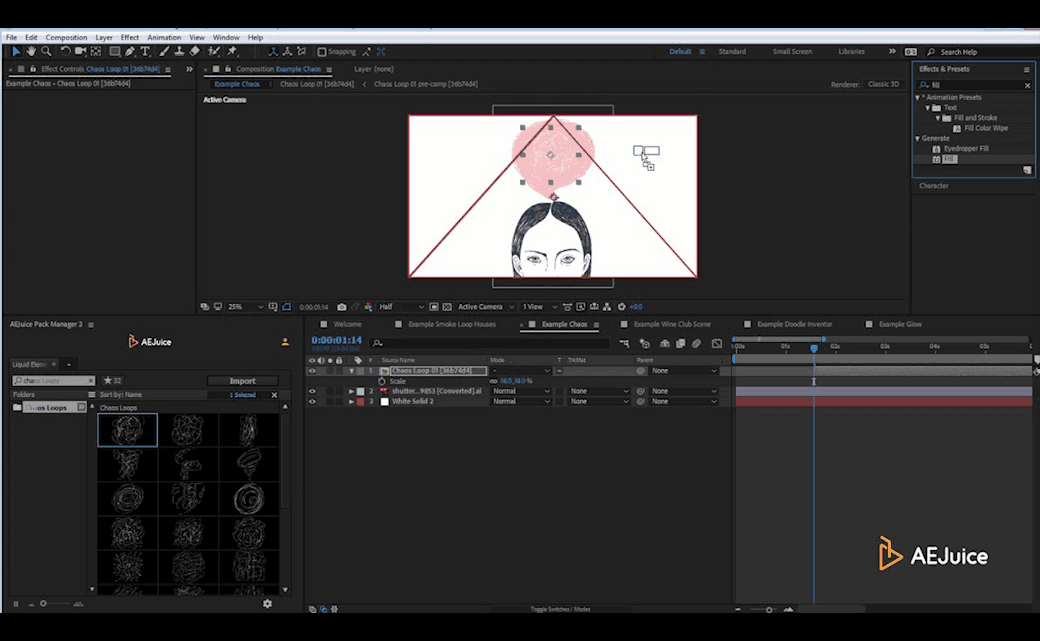The image size is (1040, 641).
Task: Toggle the Scale stopwatch keyframe
Action: pyautogui.click(x=382, y=382)
